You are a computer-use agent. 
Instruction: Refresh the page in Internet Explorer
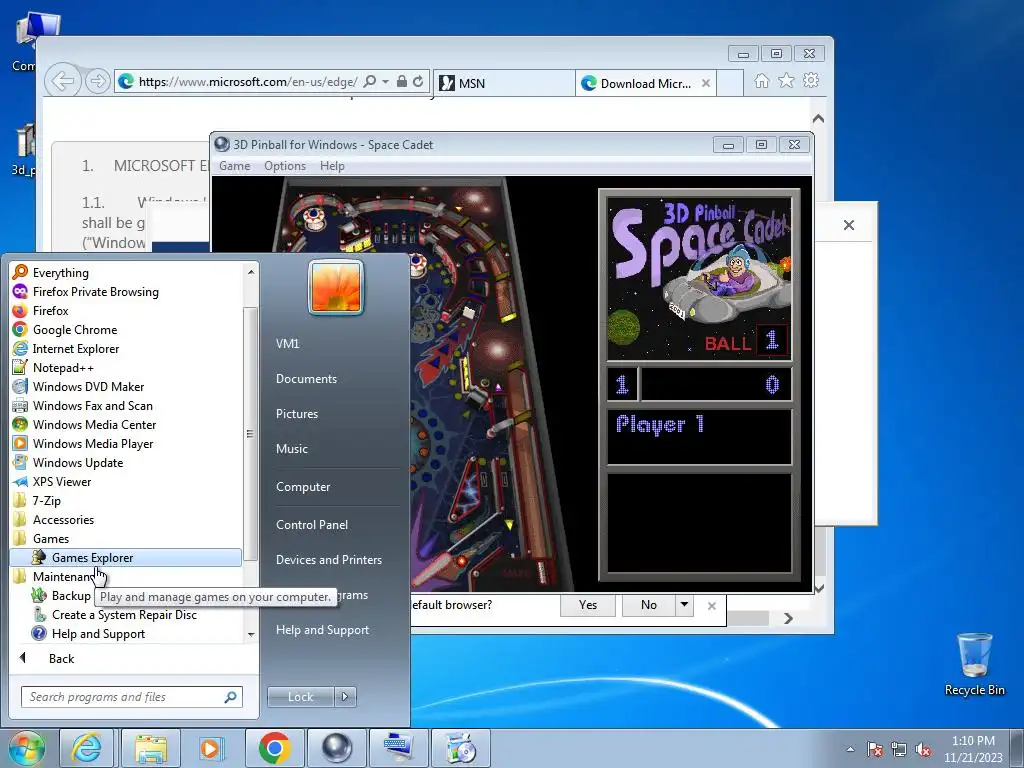click(x=418, y=82)
